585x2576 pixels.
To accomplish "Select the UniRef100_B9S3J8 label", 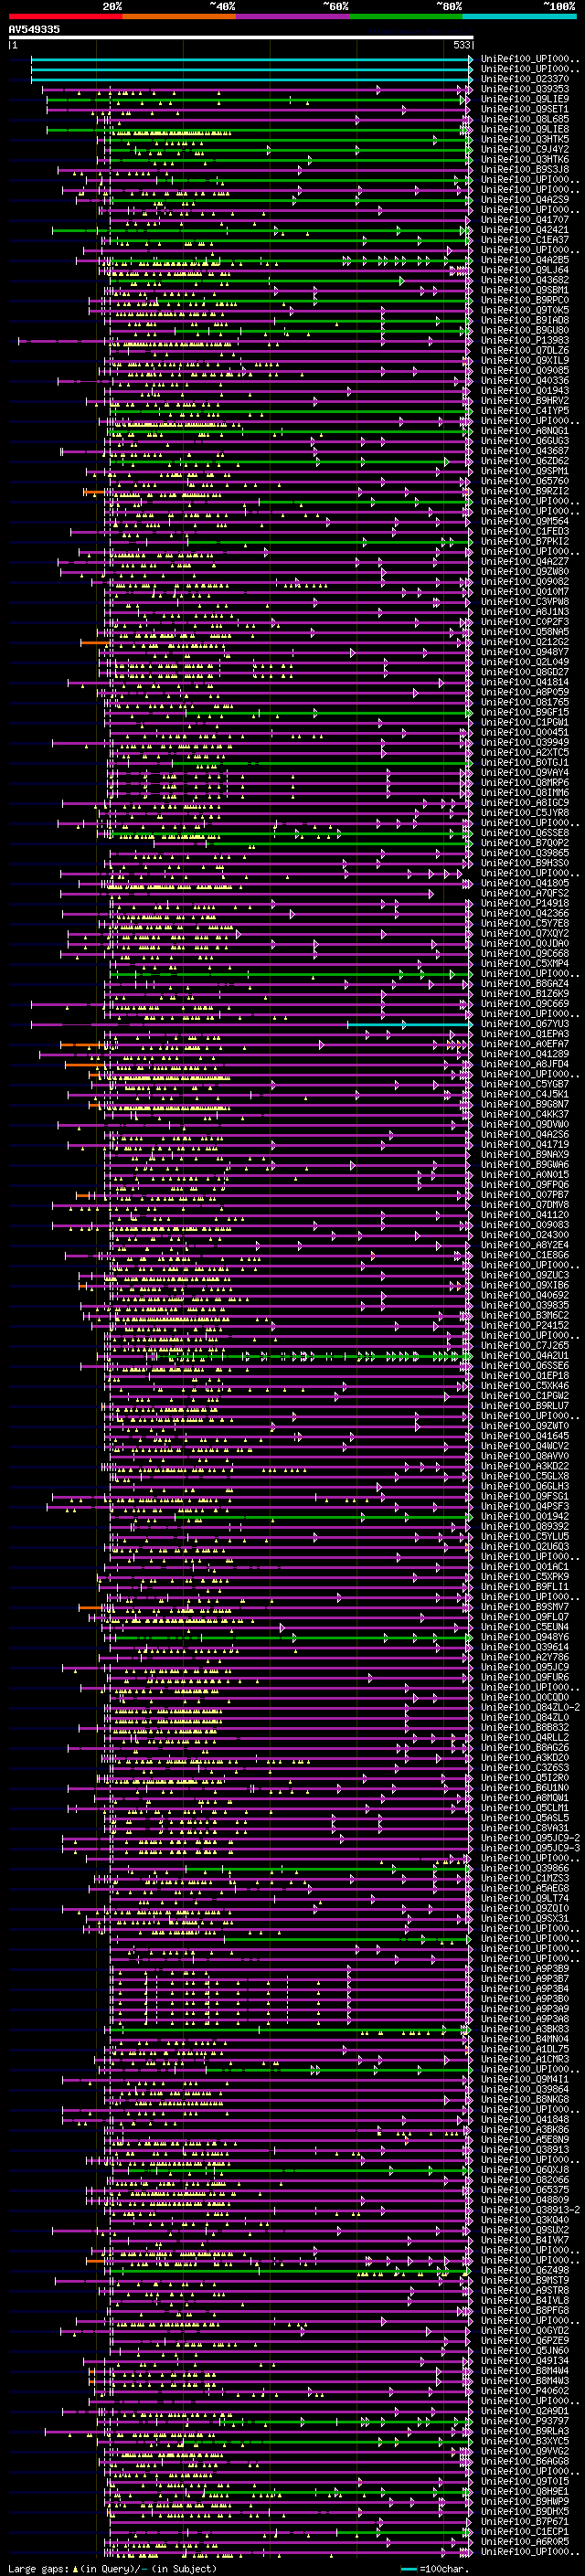I will point(525,169).
